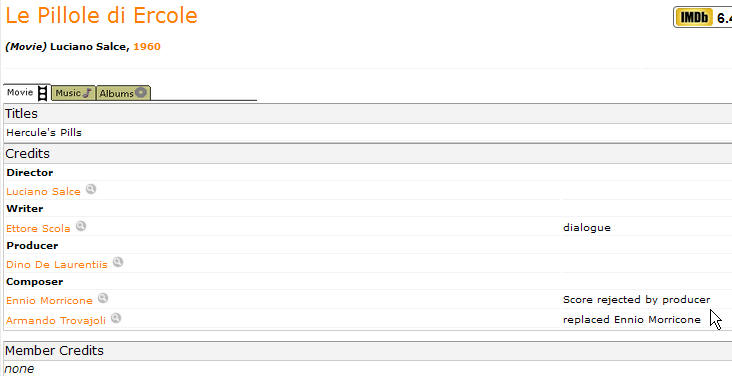Click the Le Pillole di Ercole title
732x376 pixels.
[x=101, y=15]
